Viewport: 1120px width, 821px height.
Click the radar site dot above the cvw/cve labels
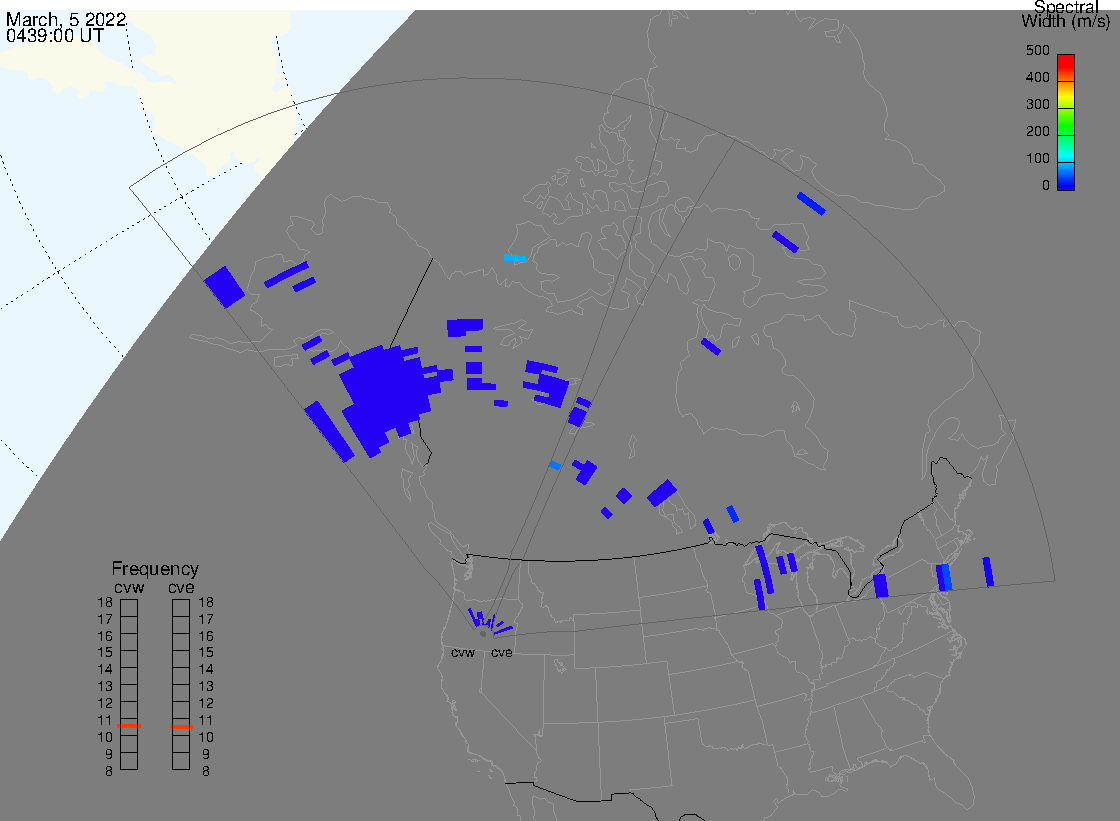(483, 634)
